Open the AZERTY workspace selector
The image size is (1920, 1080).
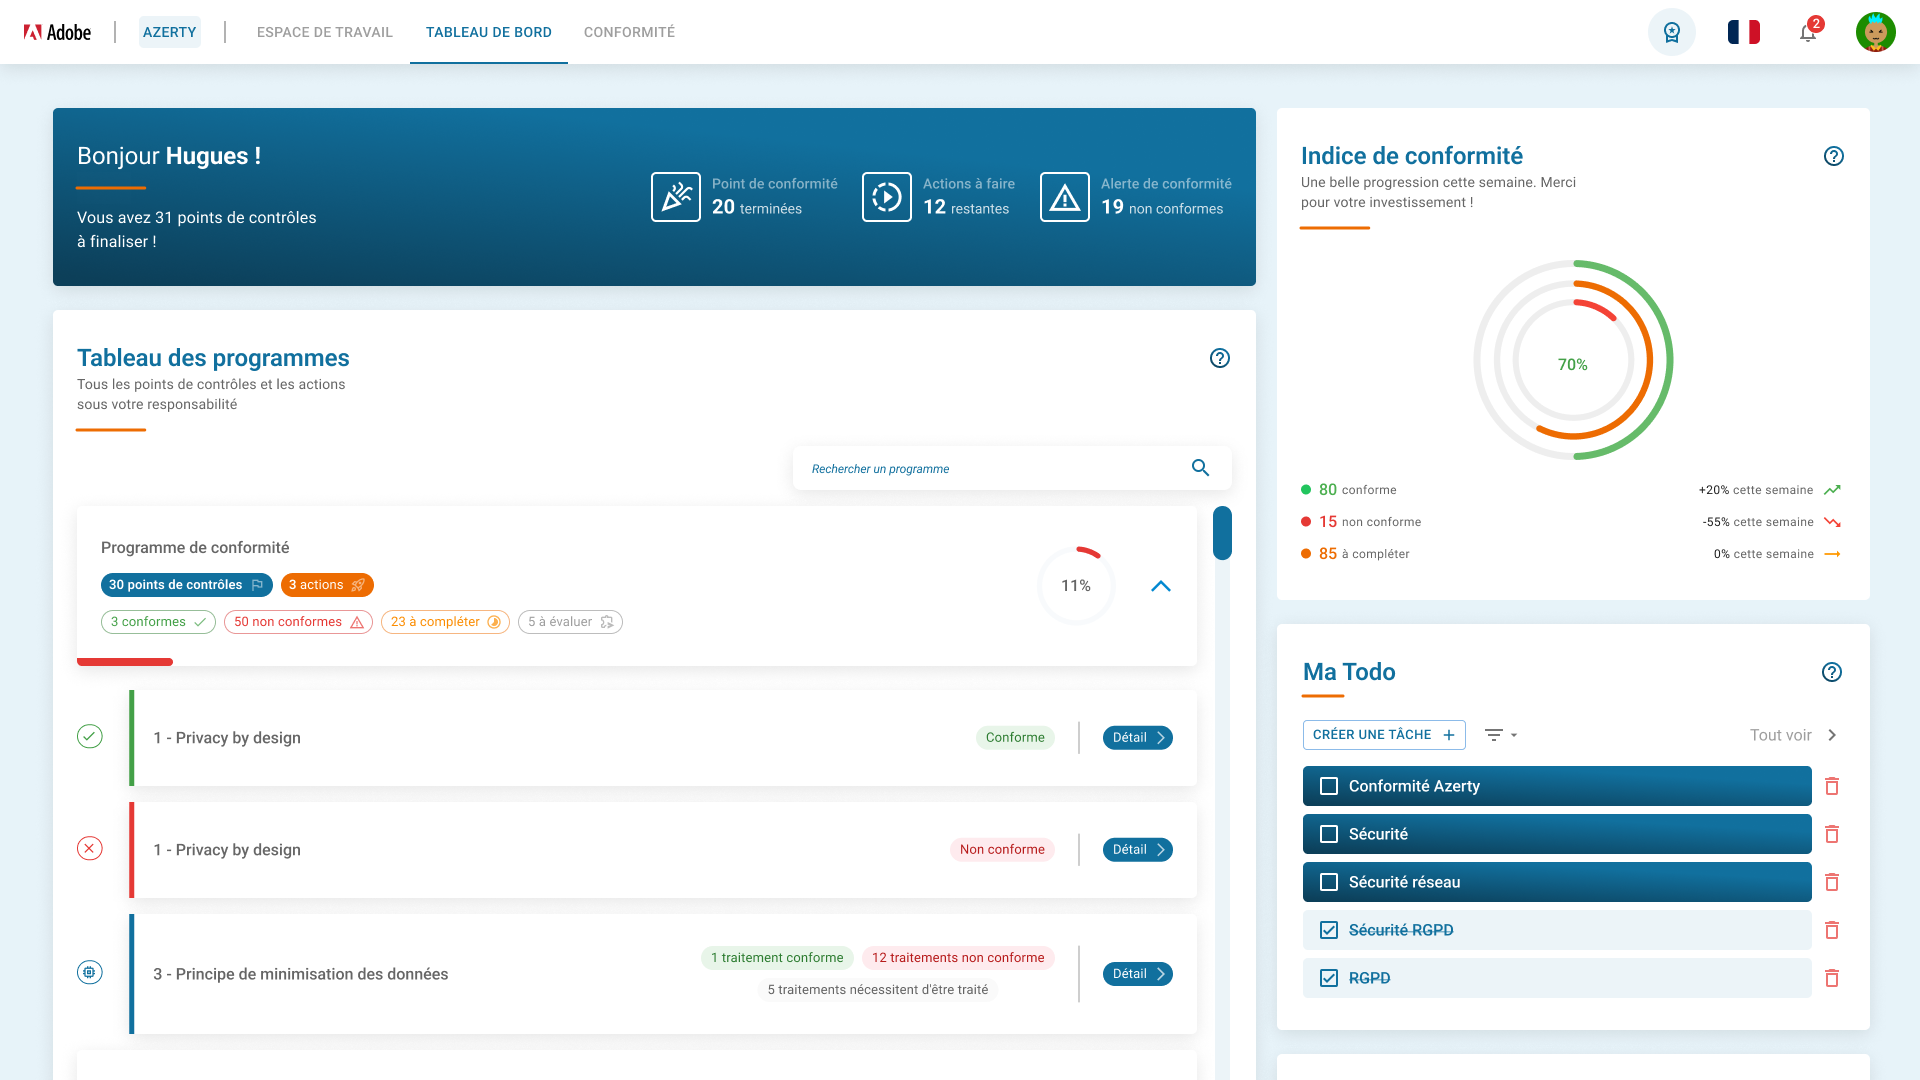pos(170,32)
